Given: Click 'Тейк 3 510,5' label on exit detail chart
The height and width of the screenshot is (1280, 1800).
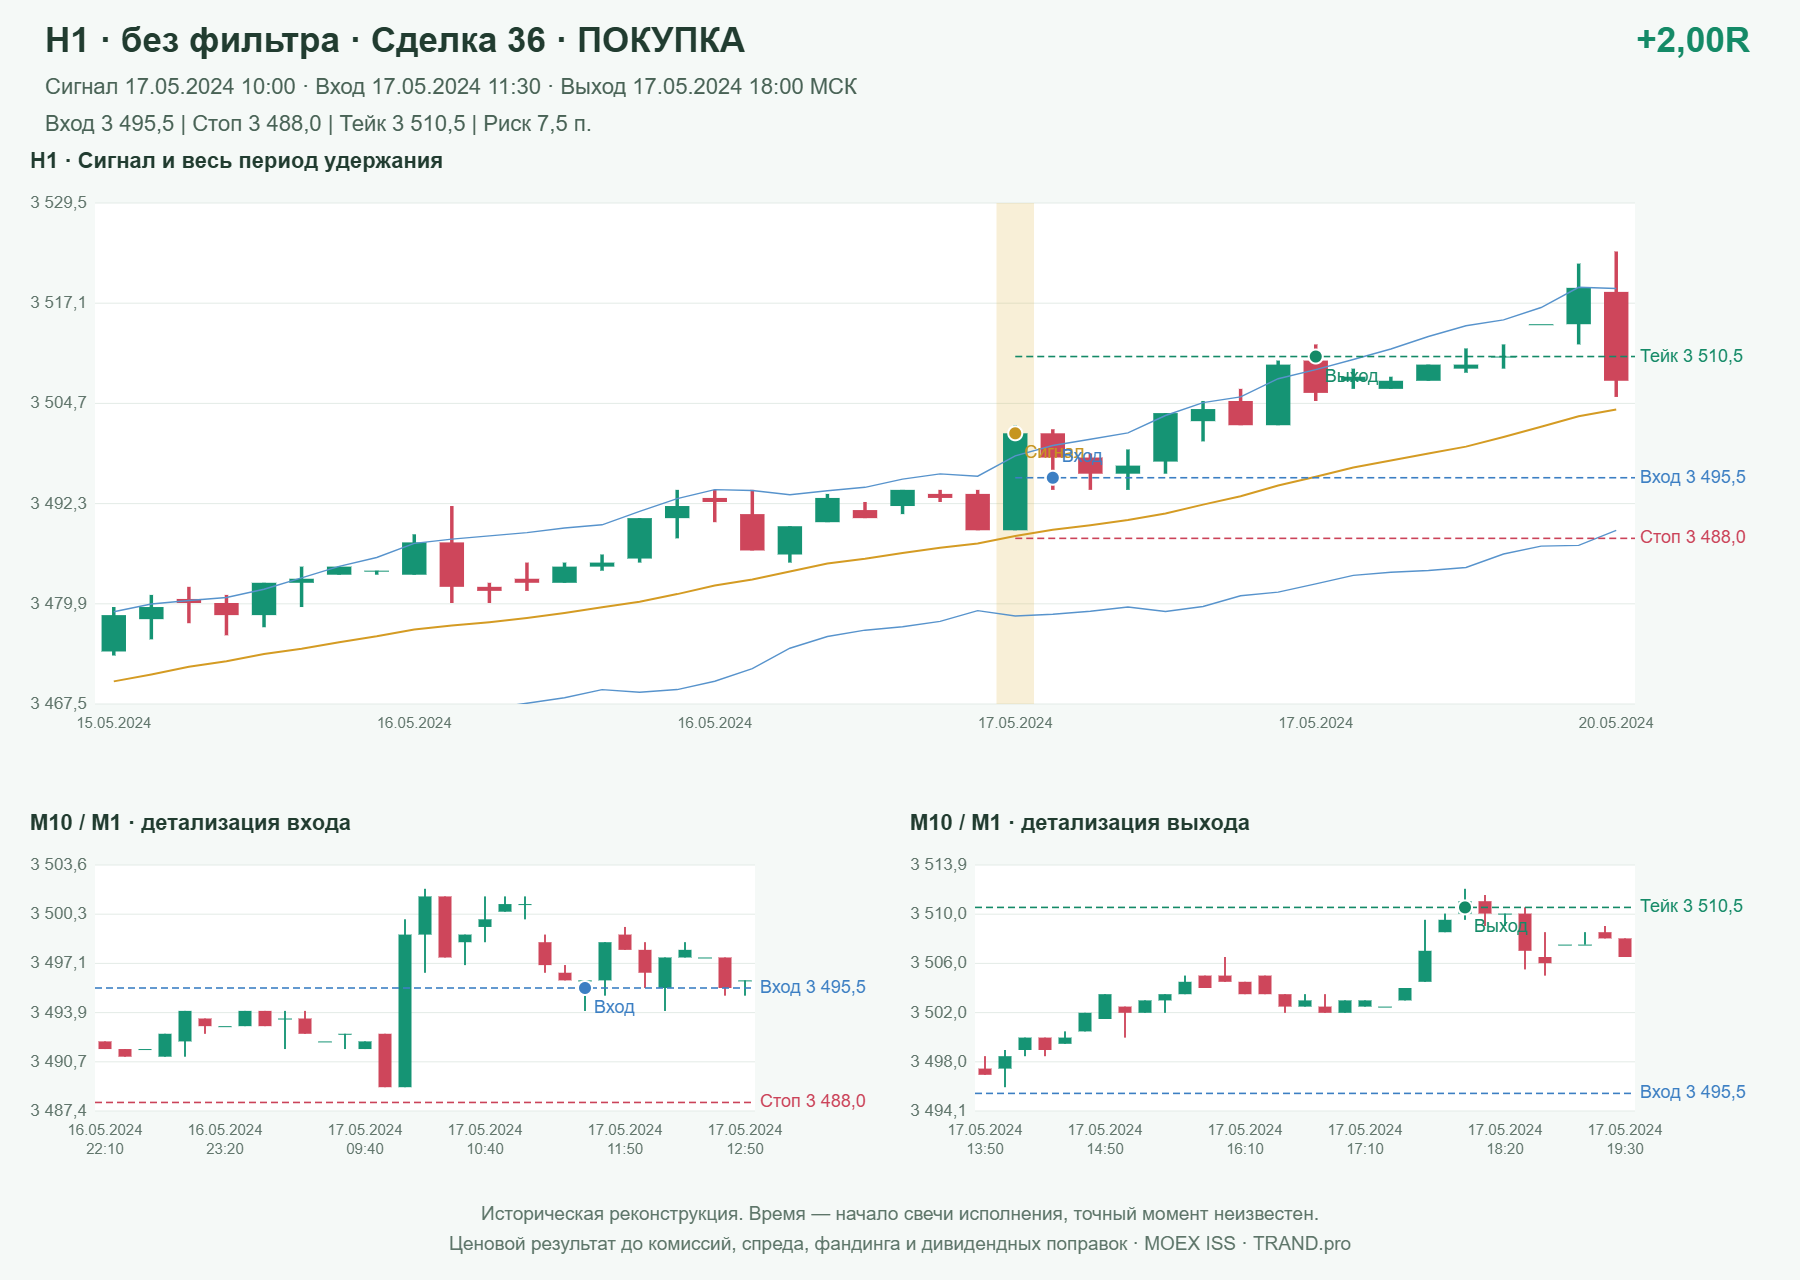Looking at the screenshot, I should tap(1691, 906).
